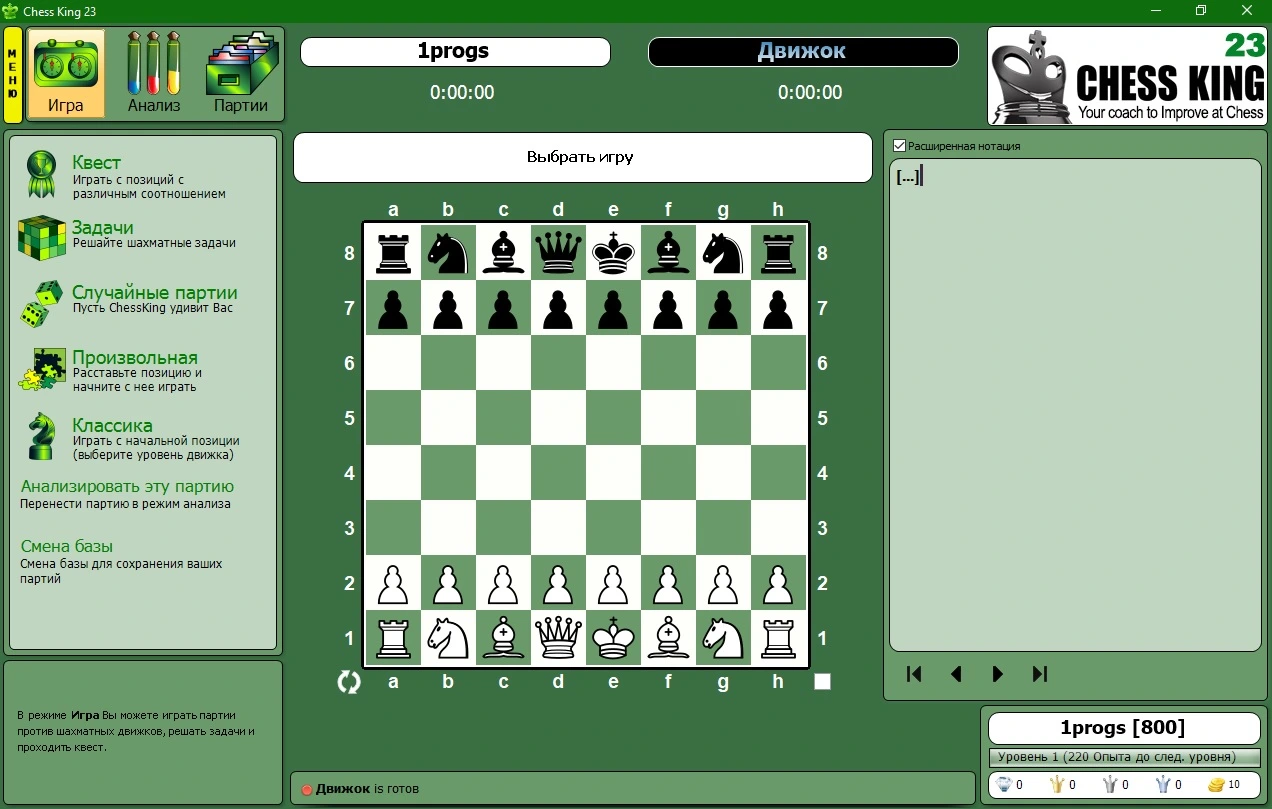1272x809 pixels.
Task: Step forward one move
Action: click(x=997, y=674)
